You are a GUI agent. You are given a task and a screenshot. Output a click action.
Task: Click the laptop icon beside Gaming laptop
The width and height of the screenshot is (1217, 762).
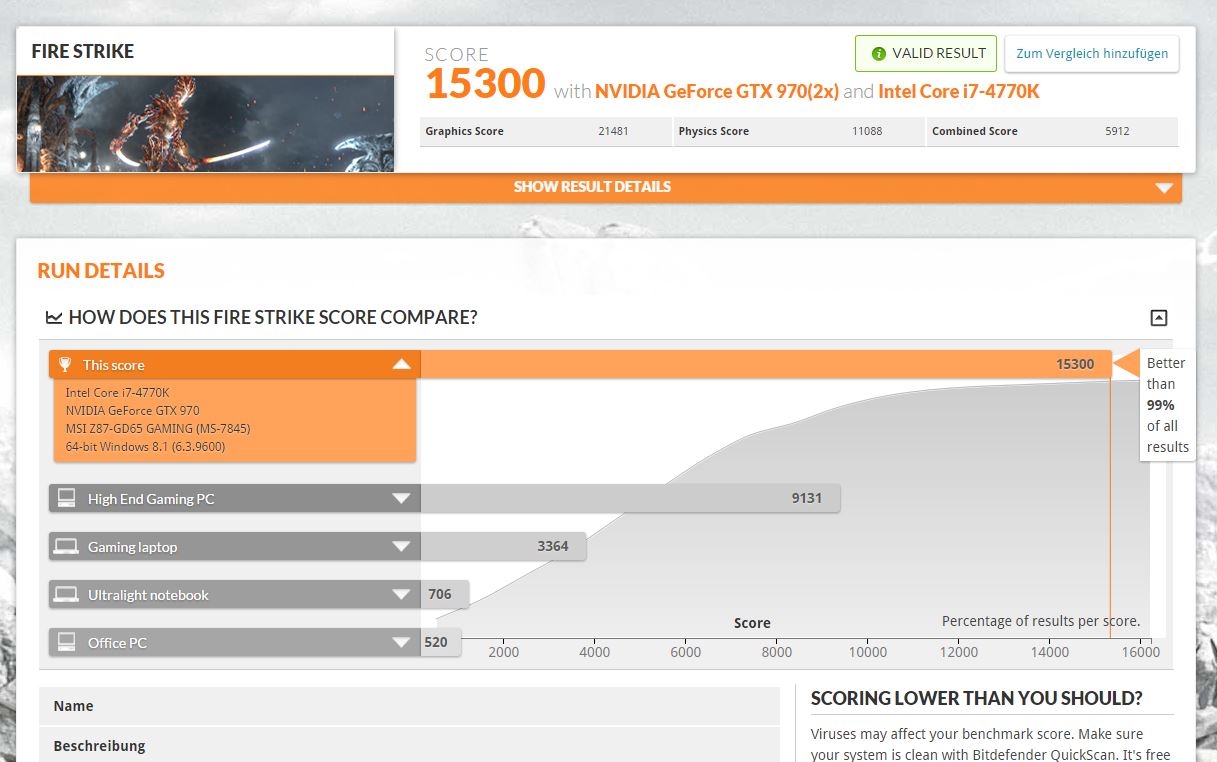(x=67, y=546)
